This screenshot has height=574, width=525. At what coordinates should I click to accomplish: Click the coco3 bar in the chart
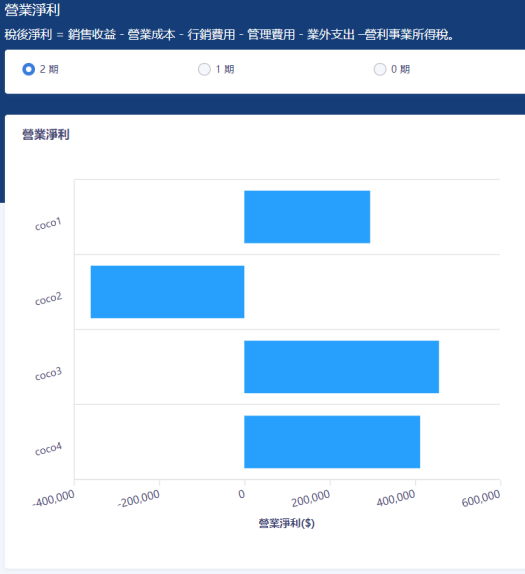(342, 367)
